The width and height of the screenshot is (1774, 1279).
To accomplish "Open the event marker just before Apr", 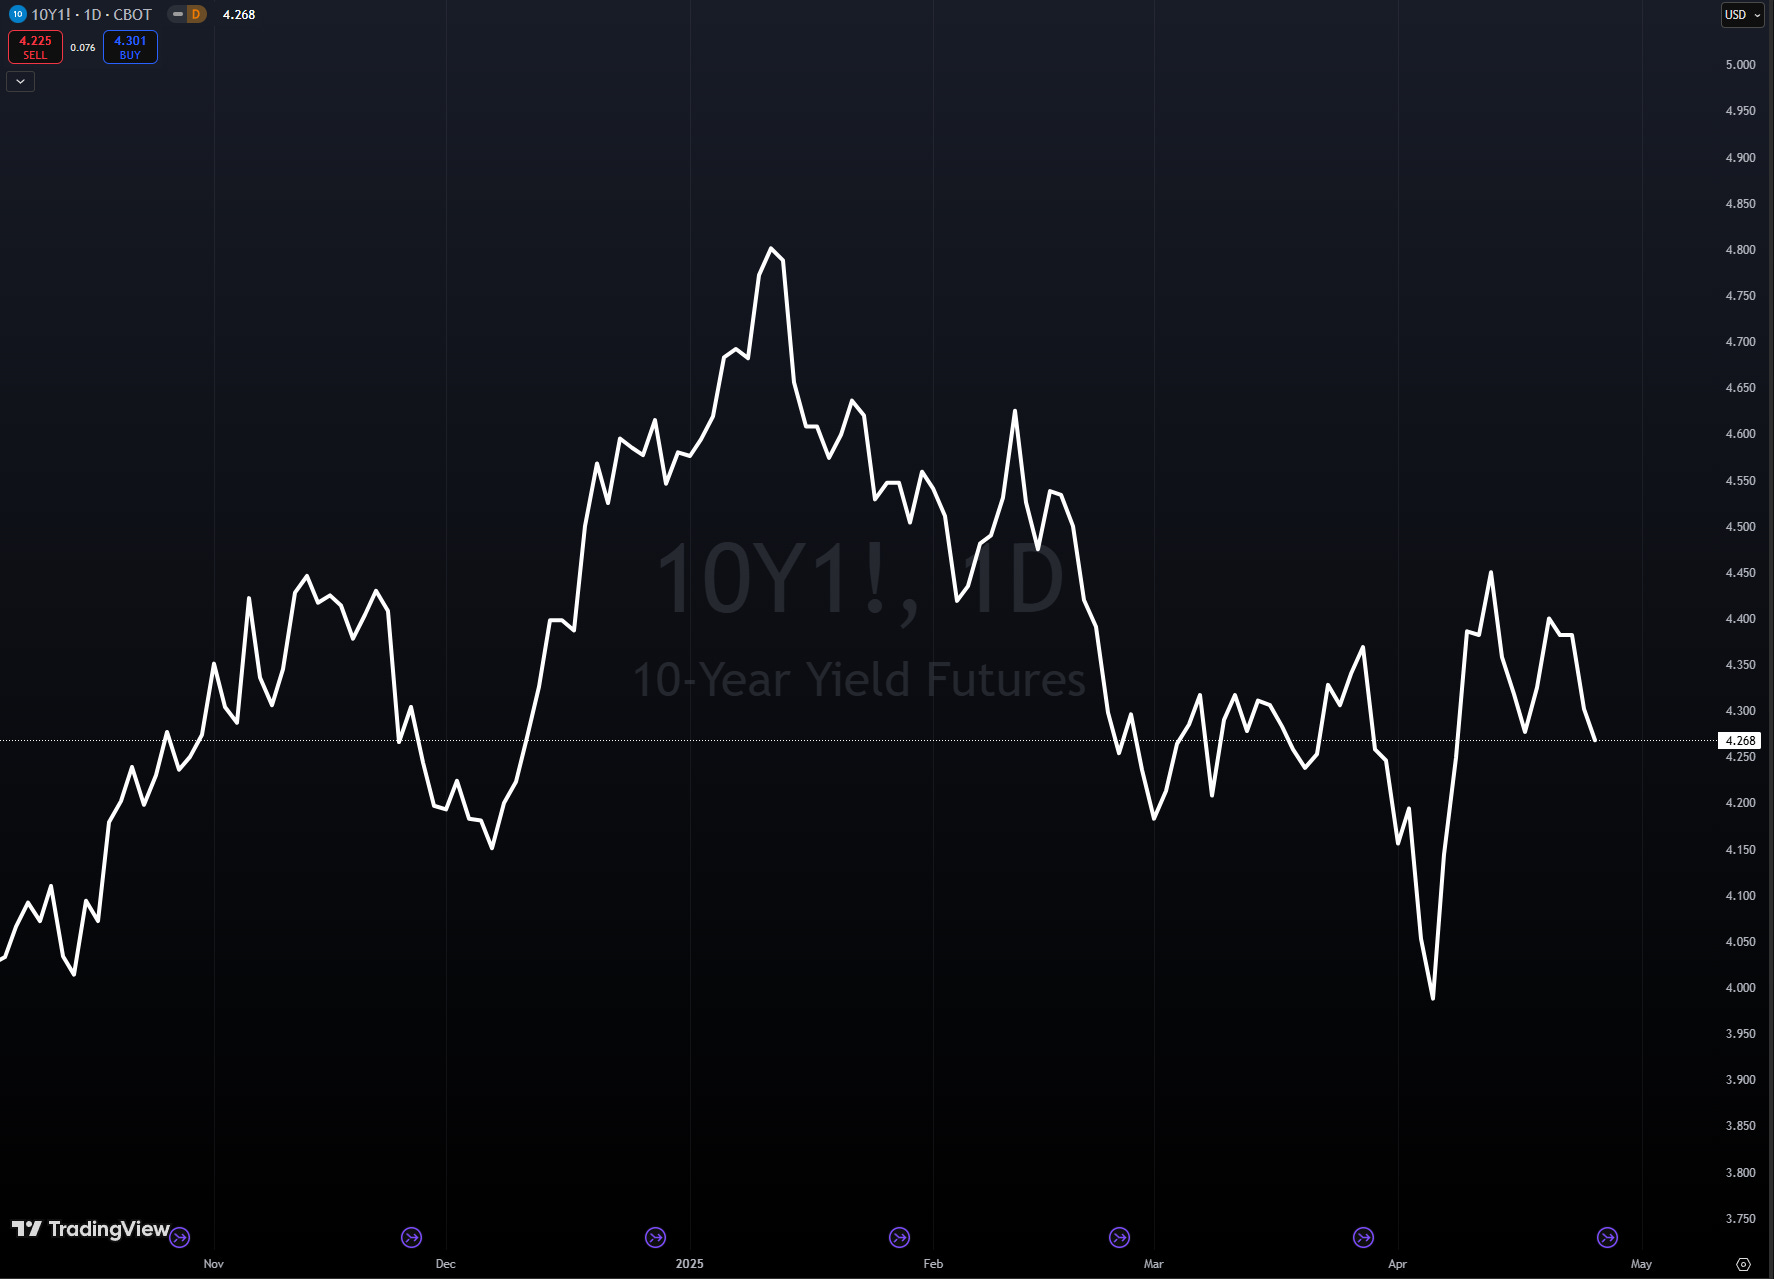I will click(1364, 1238).
